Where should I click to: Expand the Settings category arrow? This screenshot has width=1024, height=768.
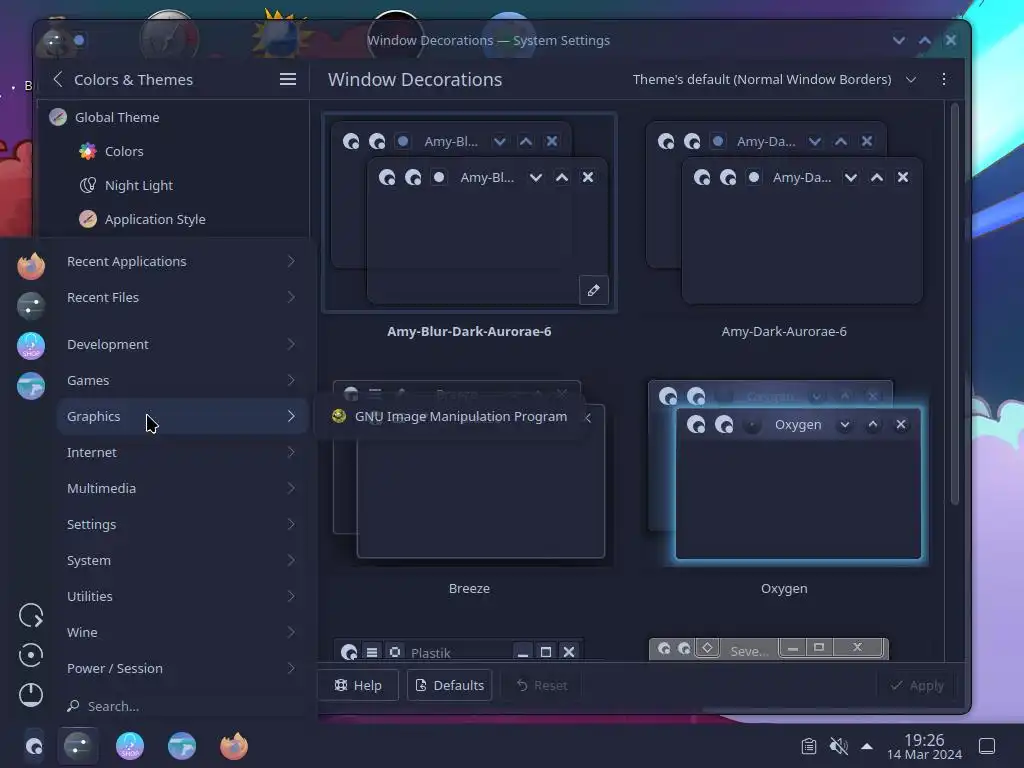pyautogui.click(x=291, y=524)
